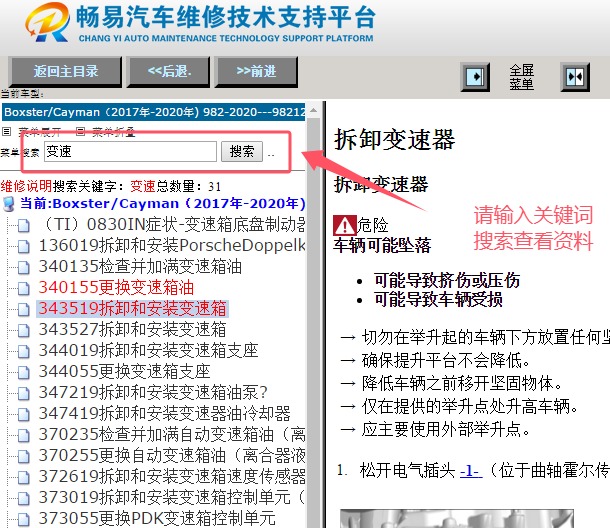Open 373019拆卸和安装变速箱控制单元
Image resolution: width=610 pixels, height=528 pixels.
172,498
